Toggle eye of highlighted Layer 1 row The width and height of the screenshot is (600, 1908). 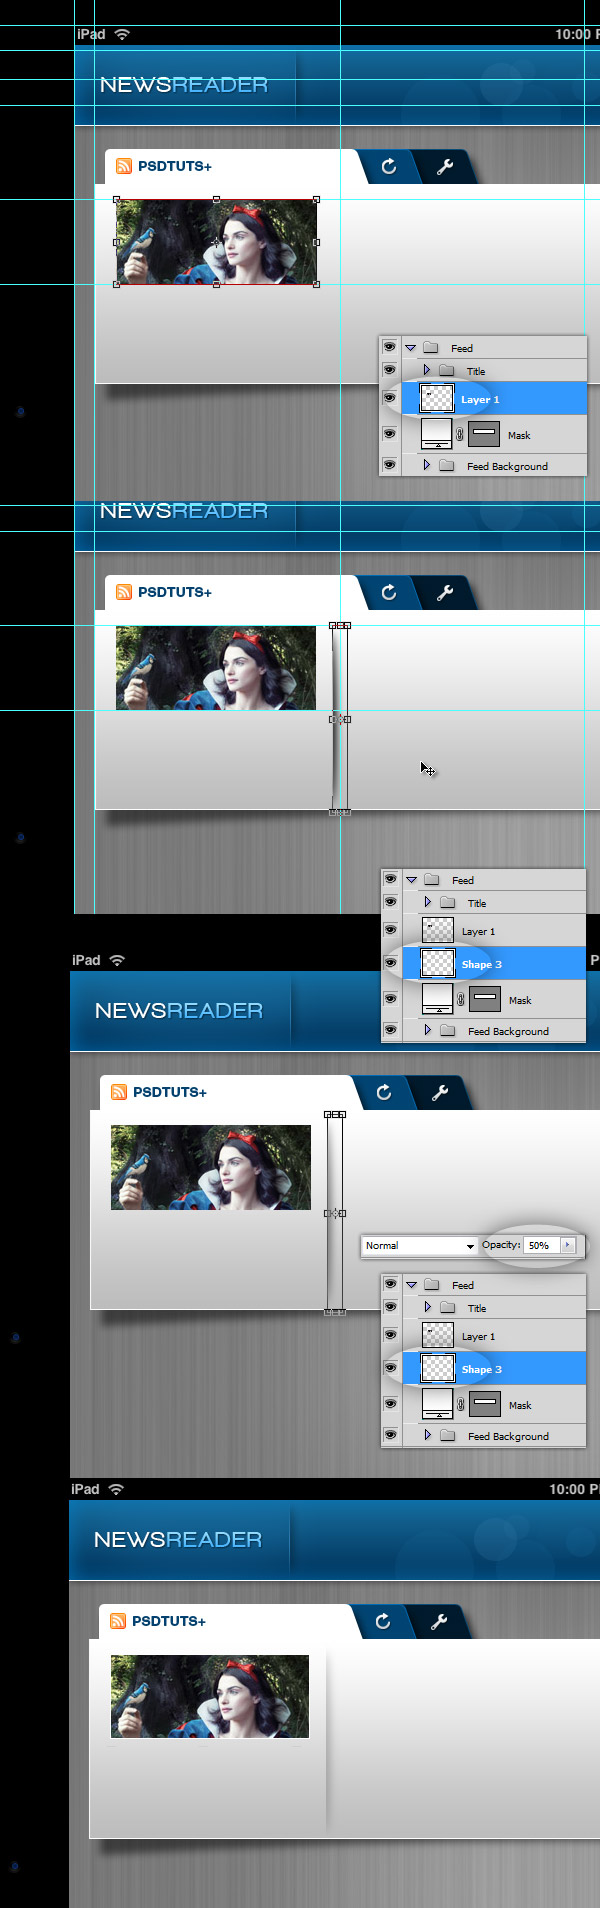coord(389,398)
